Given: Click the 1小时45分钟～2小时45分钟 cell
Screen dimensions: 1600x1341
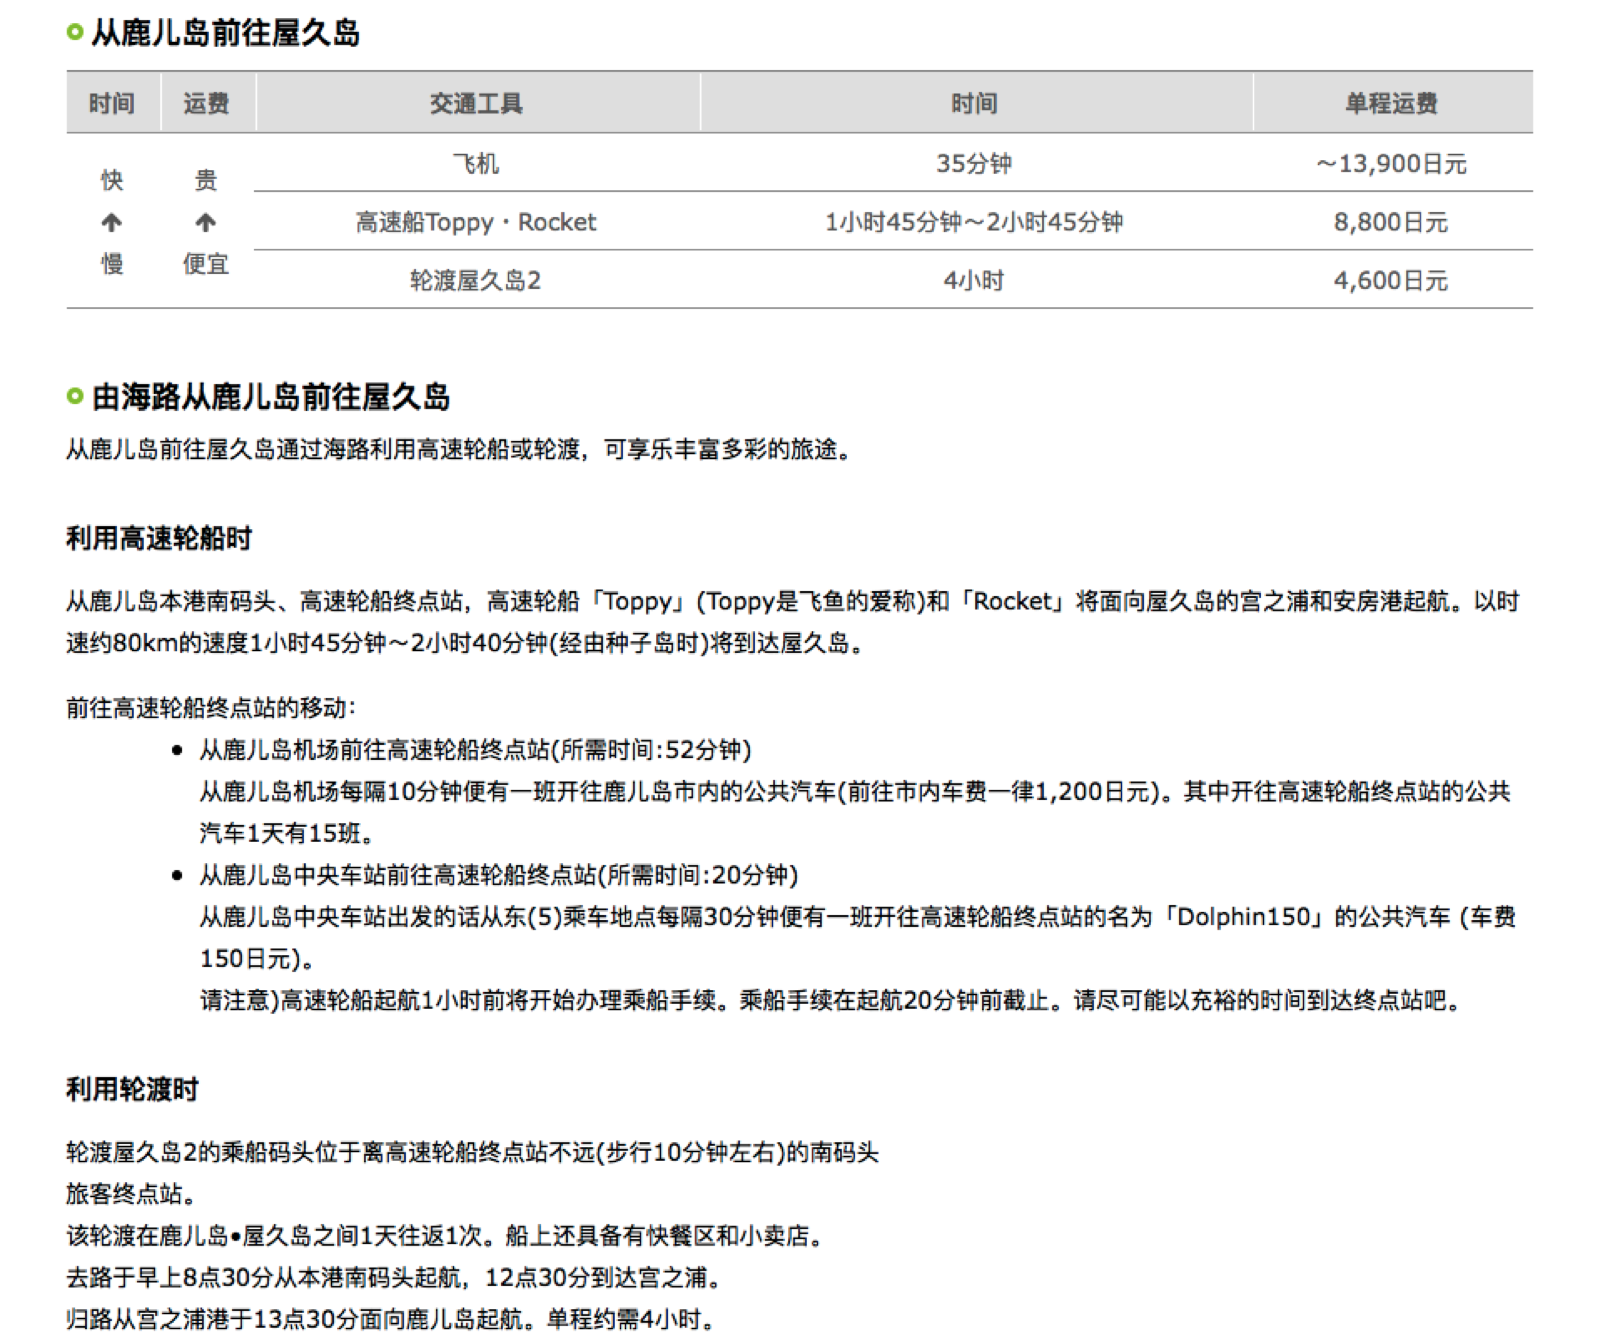Looking at the screenshot, I should 974,222.
